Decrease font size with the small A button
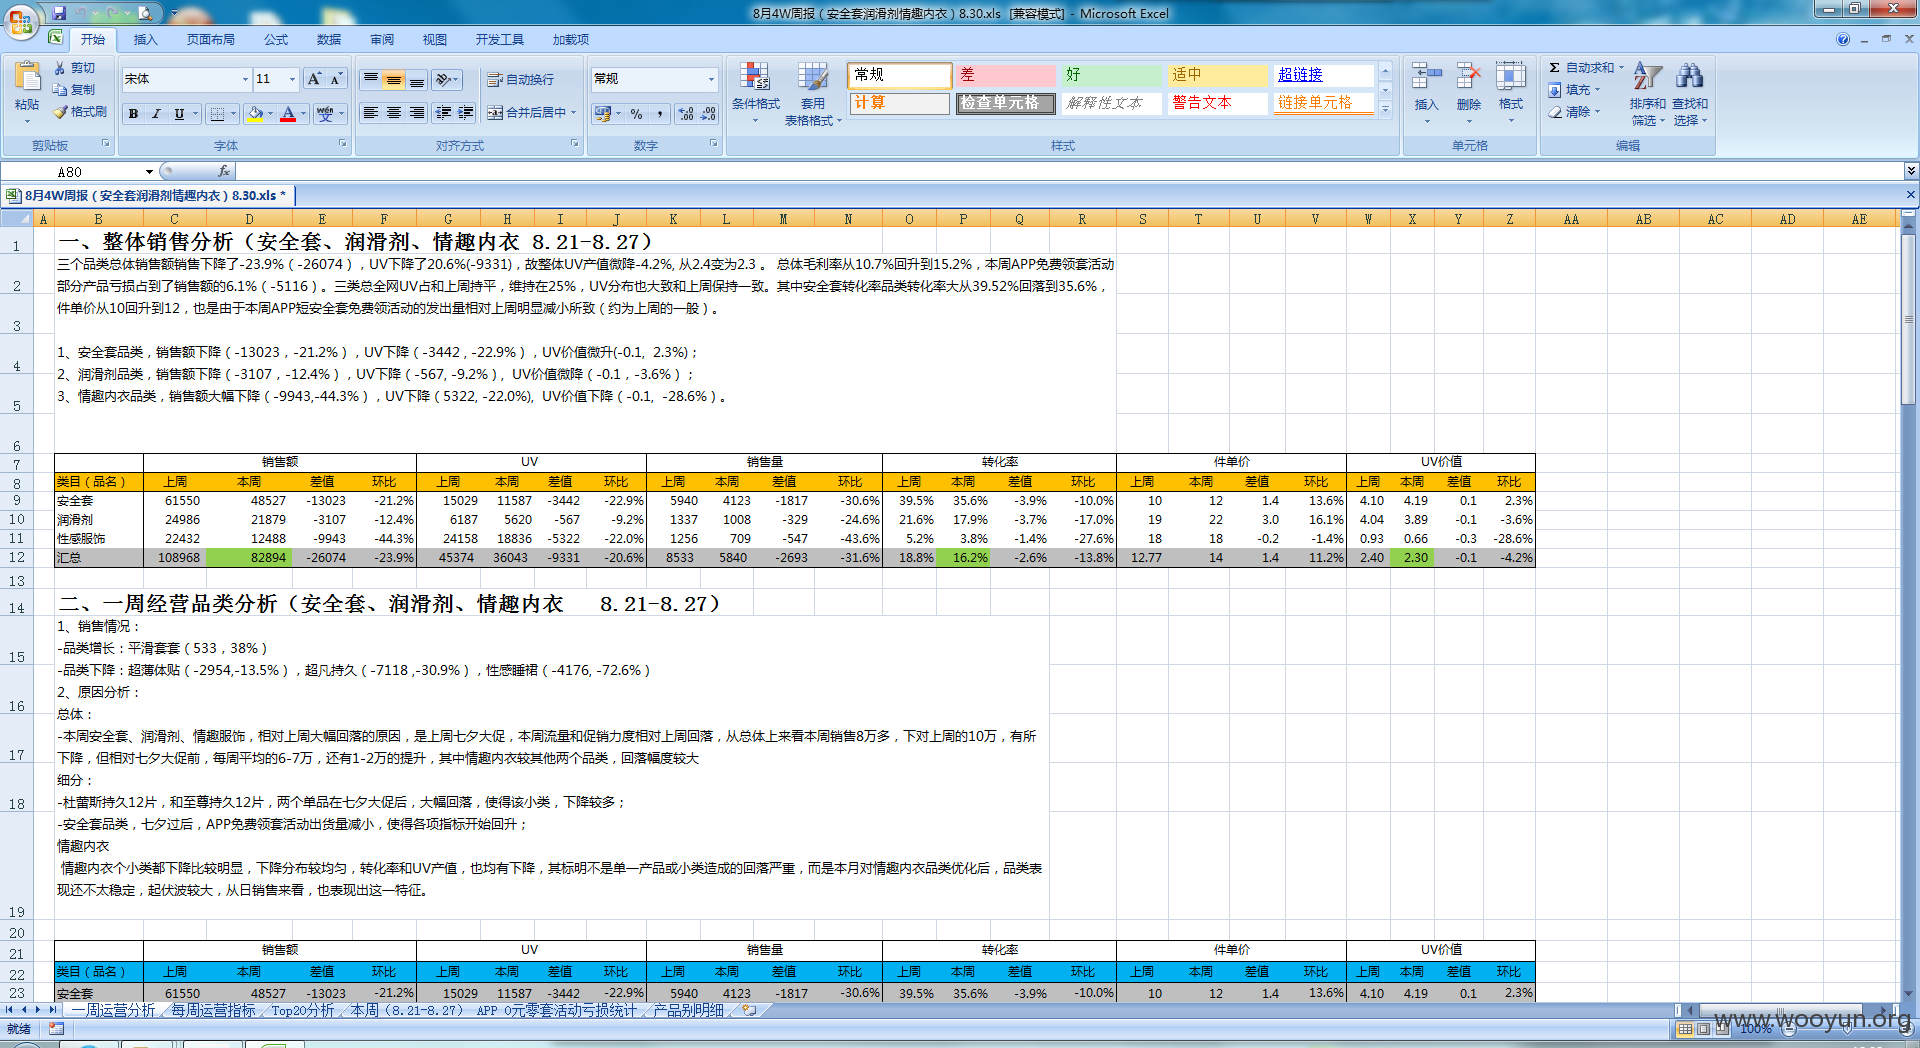 coord(336,79)
